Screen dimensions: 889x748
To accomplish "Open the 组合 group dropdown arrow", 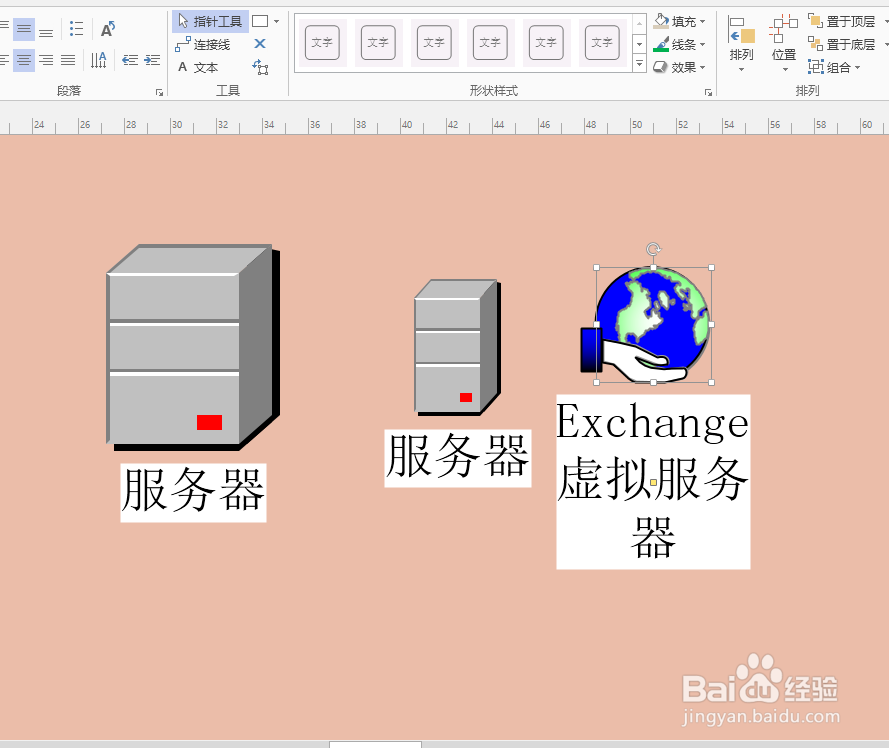I will point(858,67).
